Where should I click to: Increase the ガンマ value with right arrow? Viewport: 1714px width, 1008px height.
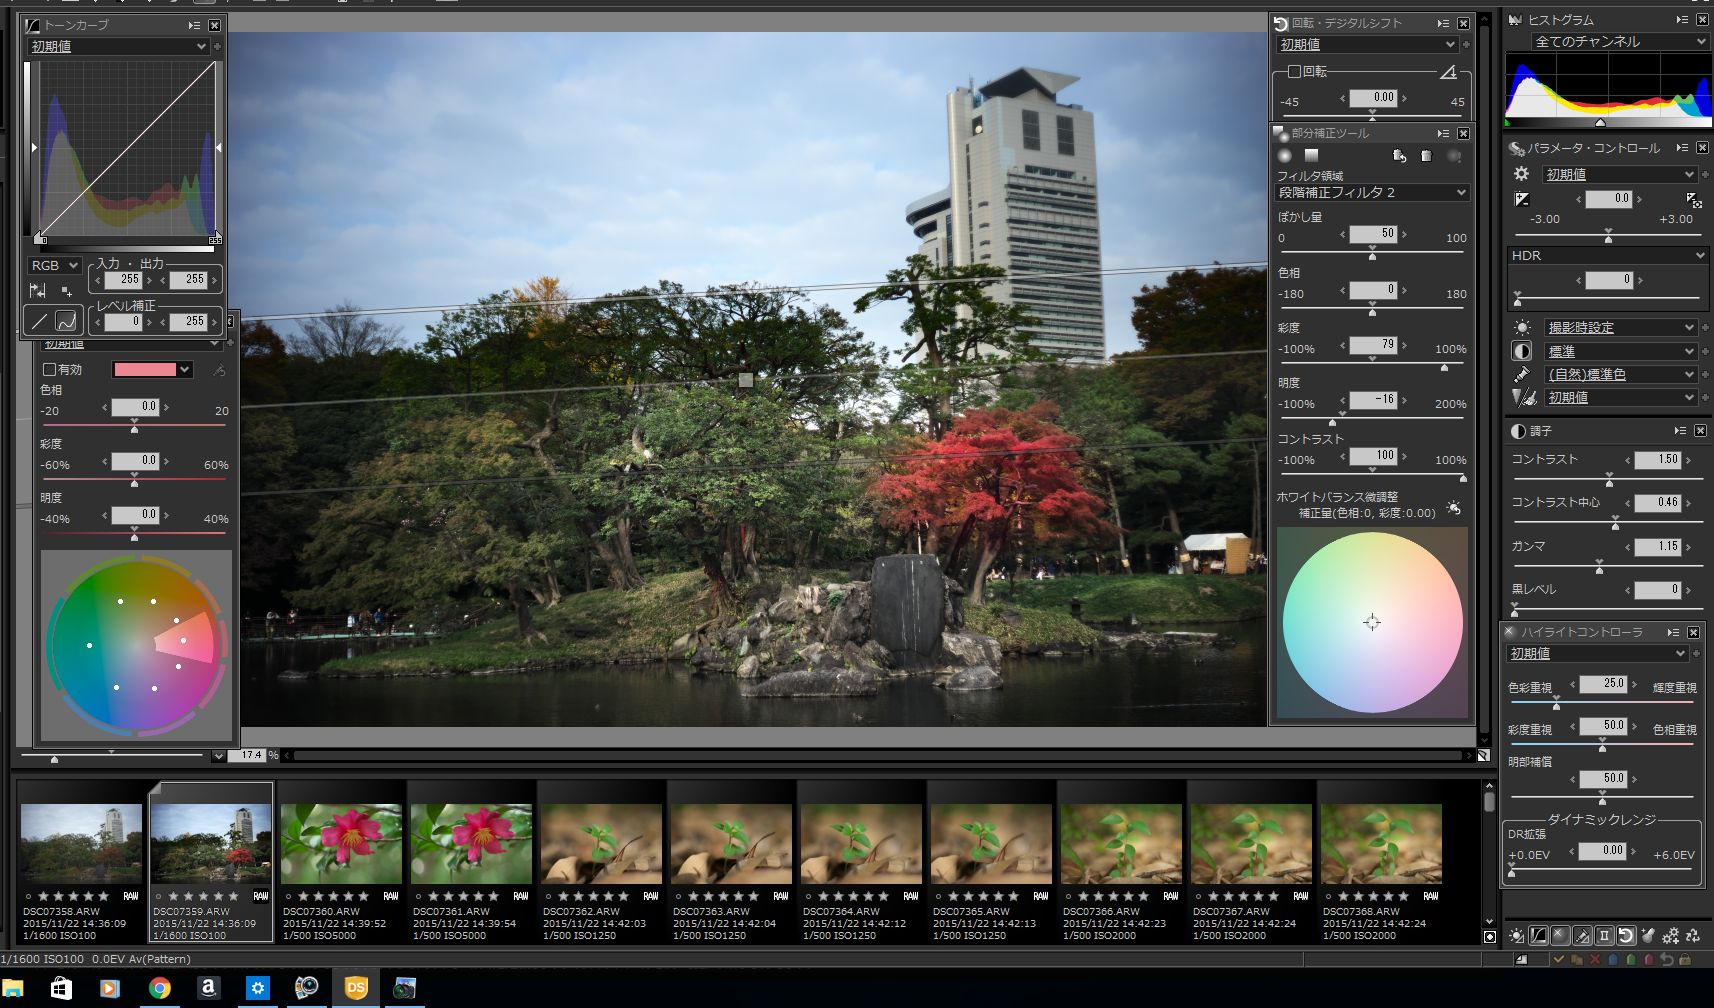1689,547
